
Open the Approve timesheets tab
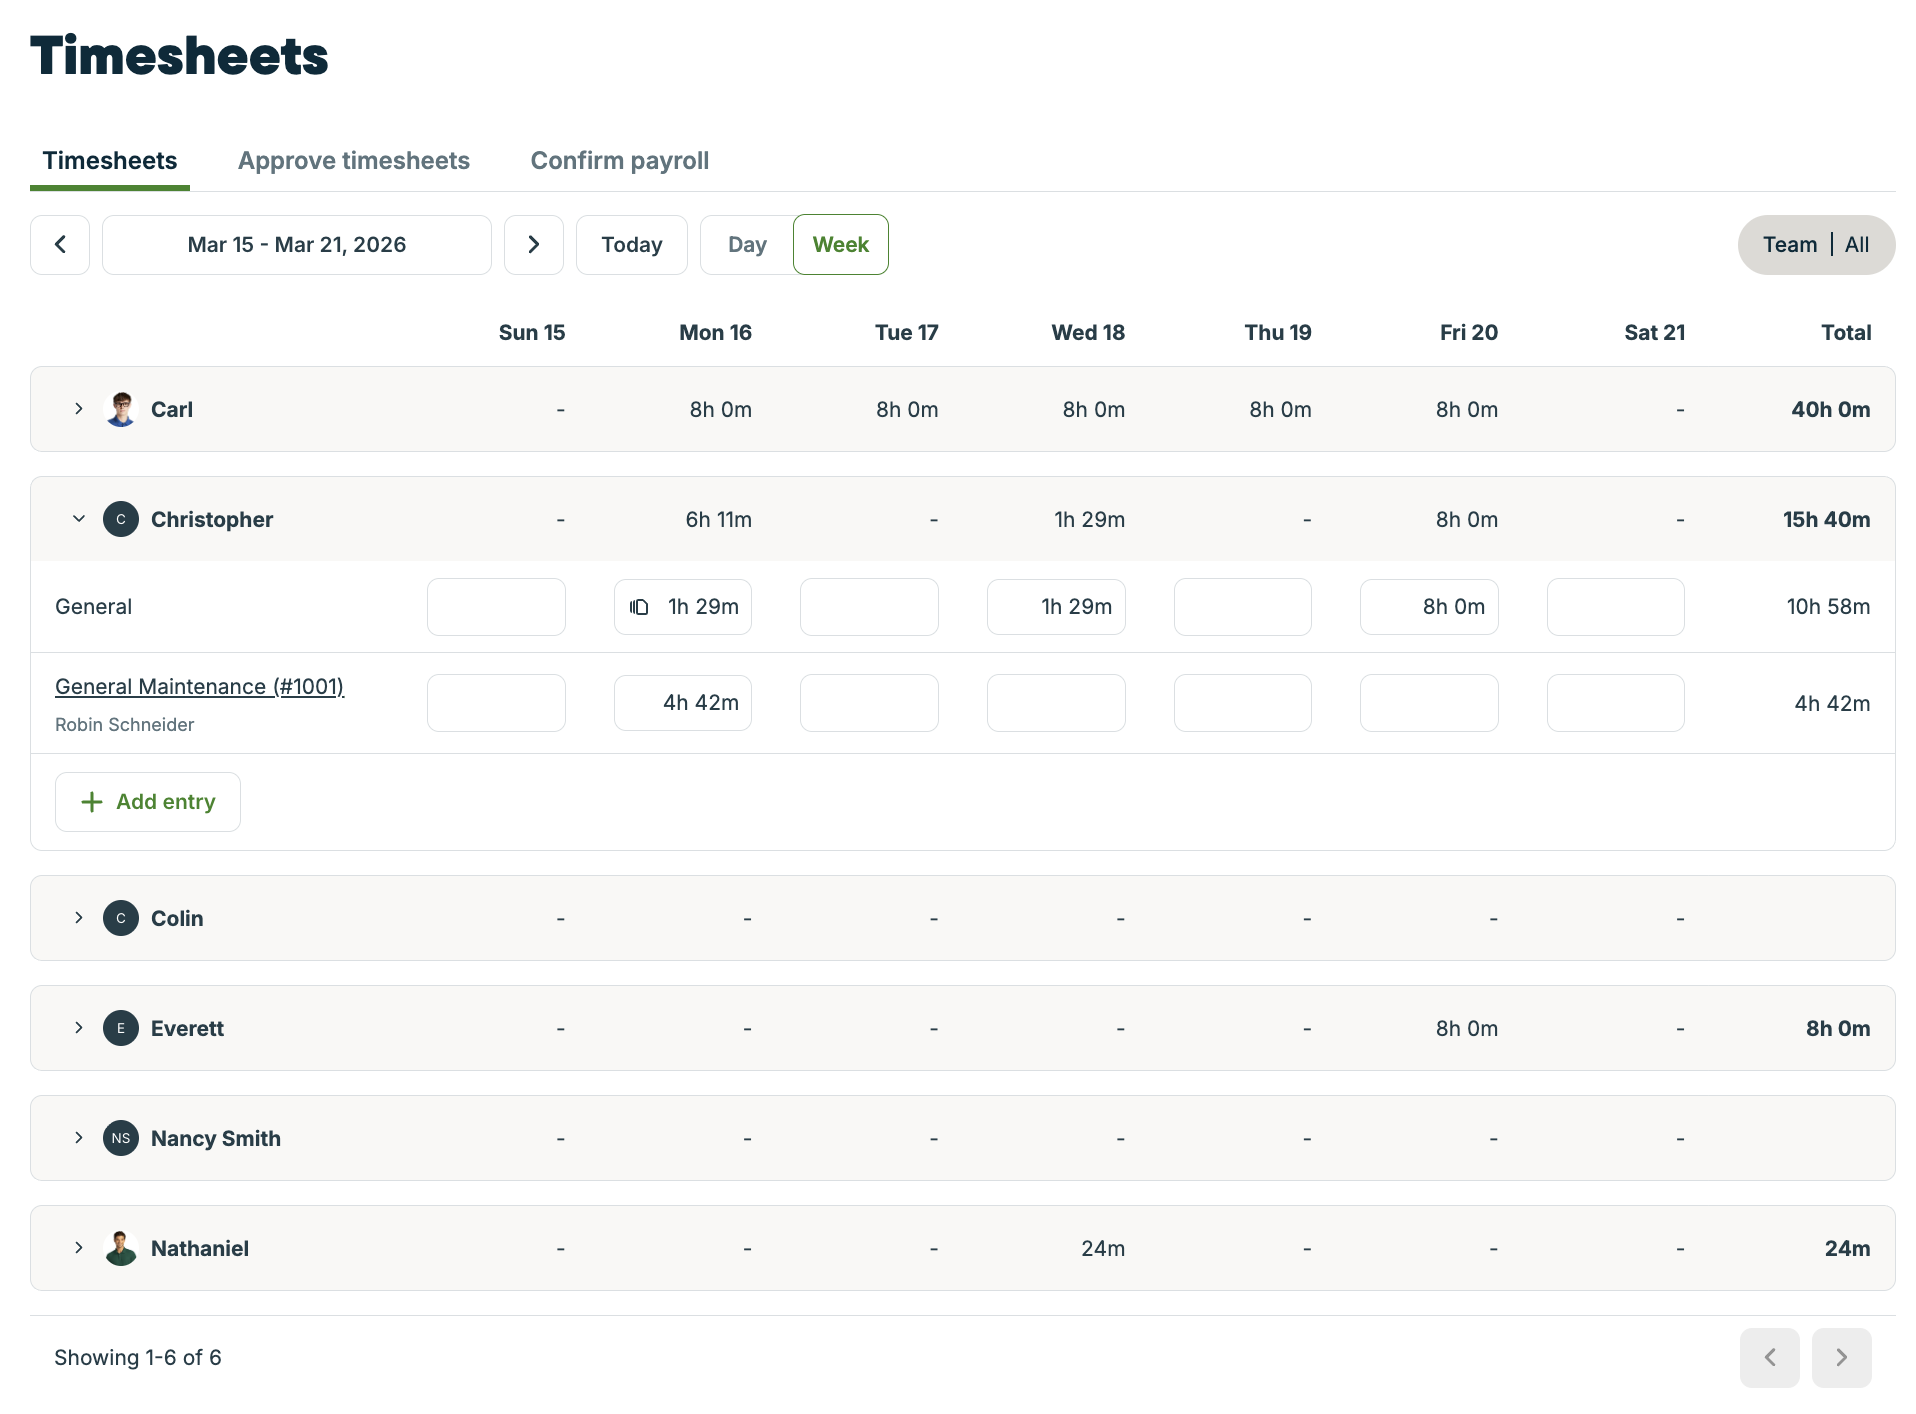click(353, 161)
